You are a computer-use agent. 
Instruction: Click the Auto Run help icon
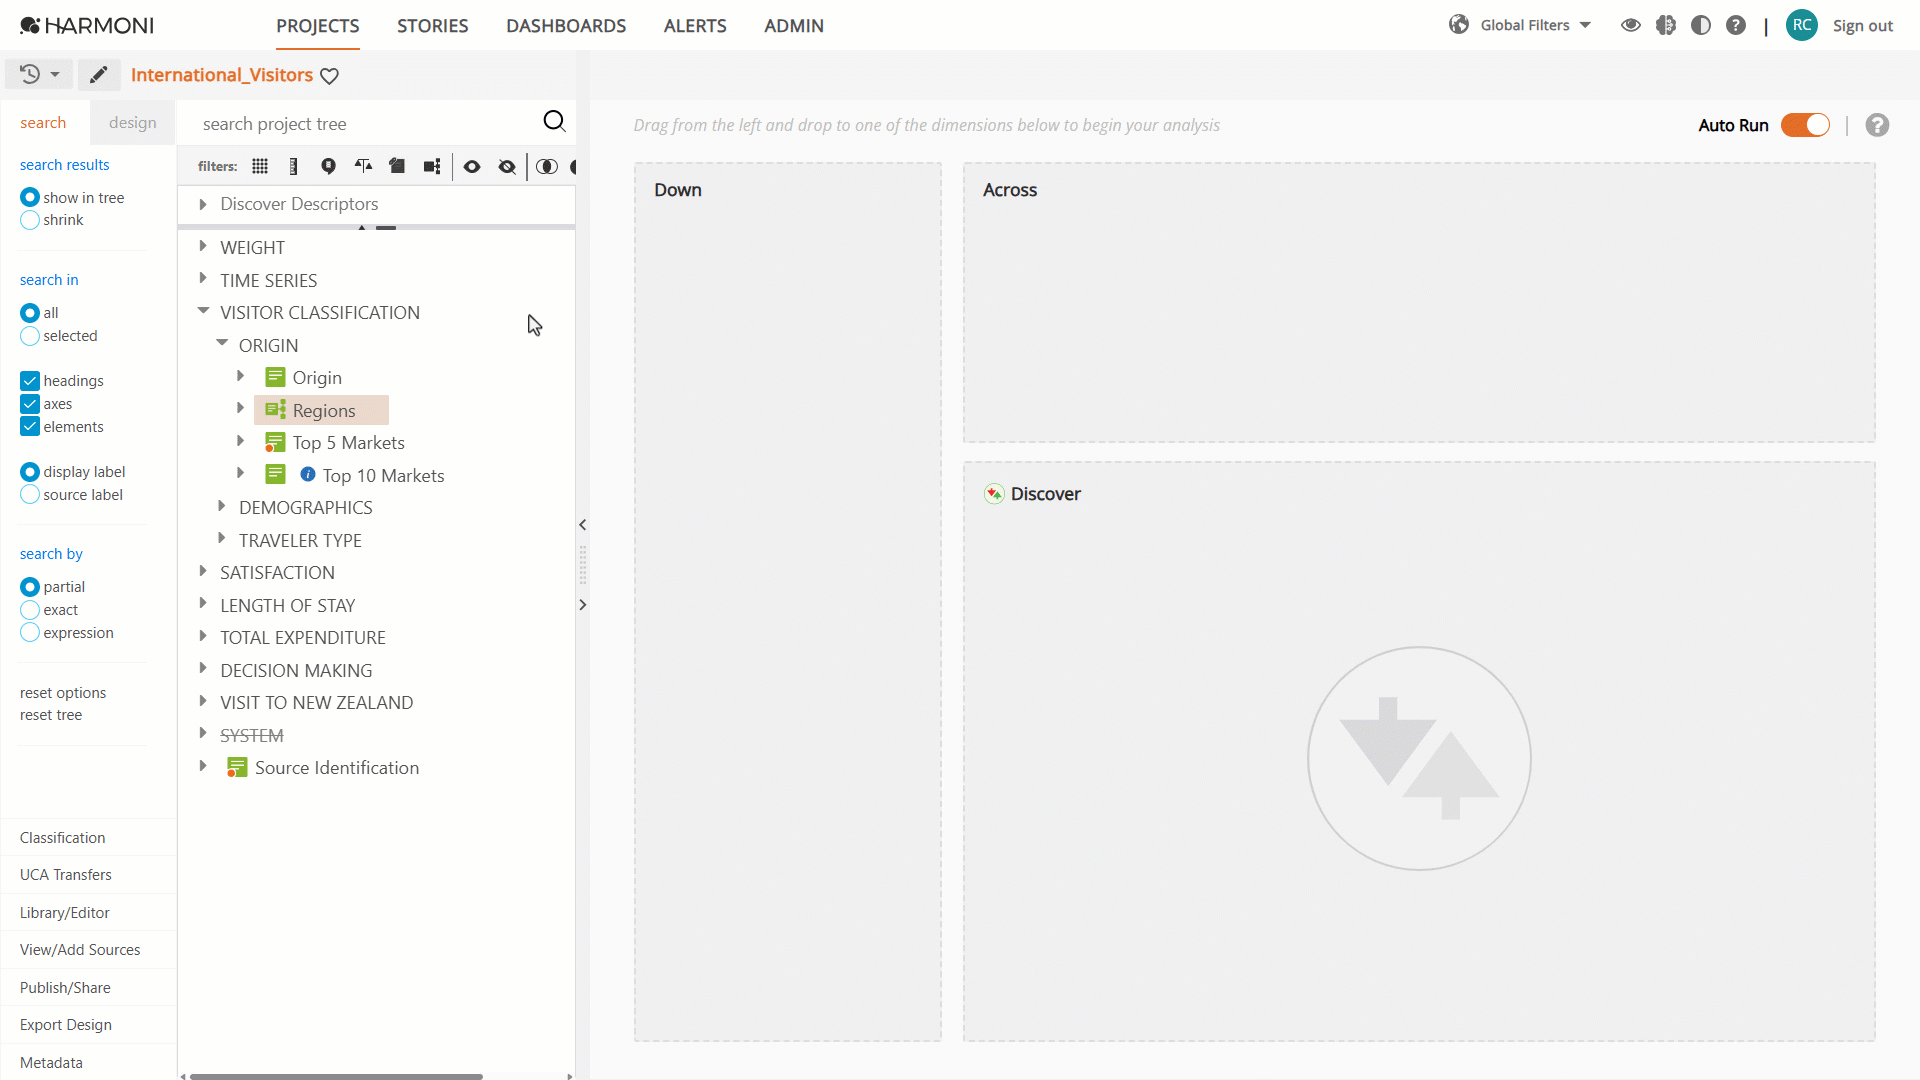[x=1877, y=125]
